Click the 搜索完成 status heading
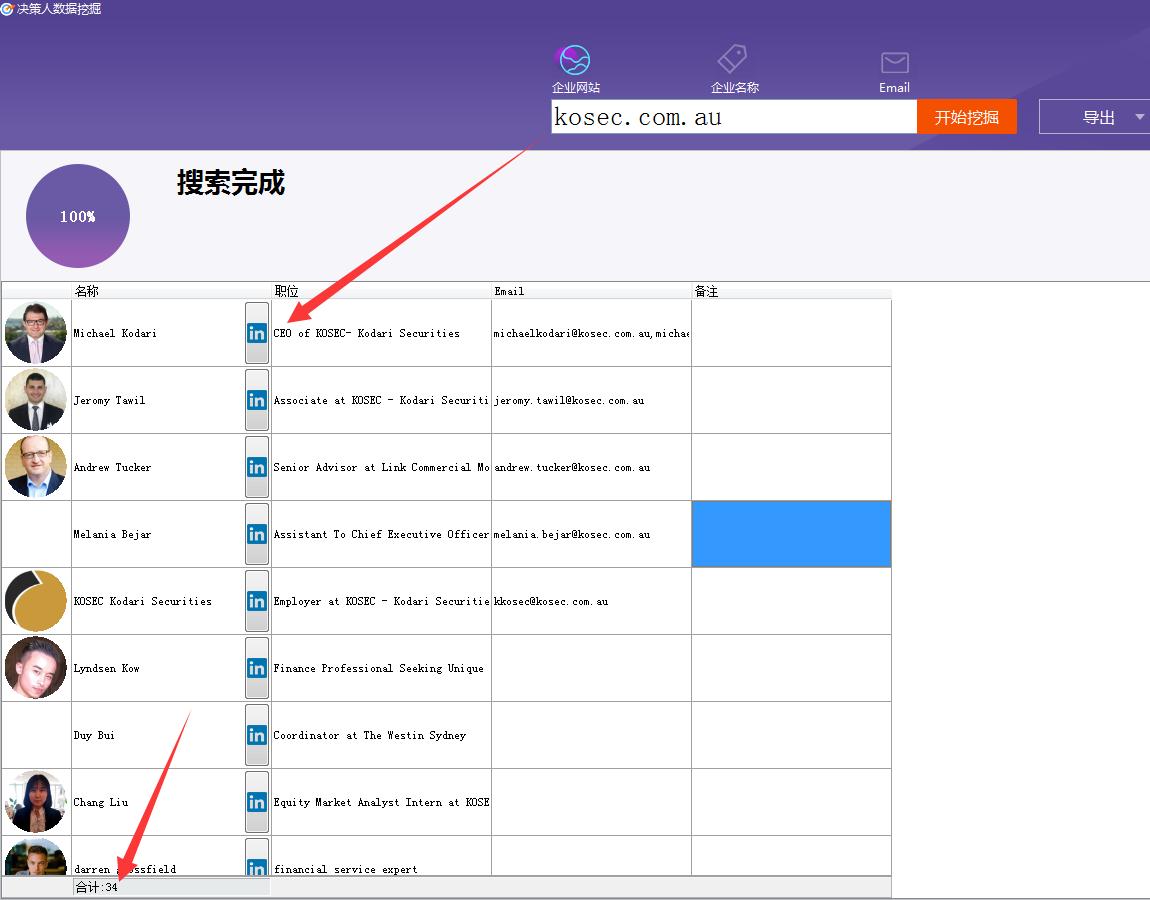The width and height of the screenshot is (1150, 900). [x=230, y=182]
